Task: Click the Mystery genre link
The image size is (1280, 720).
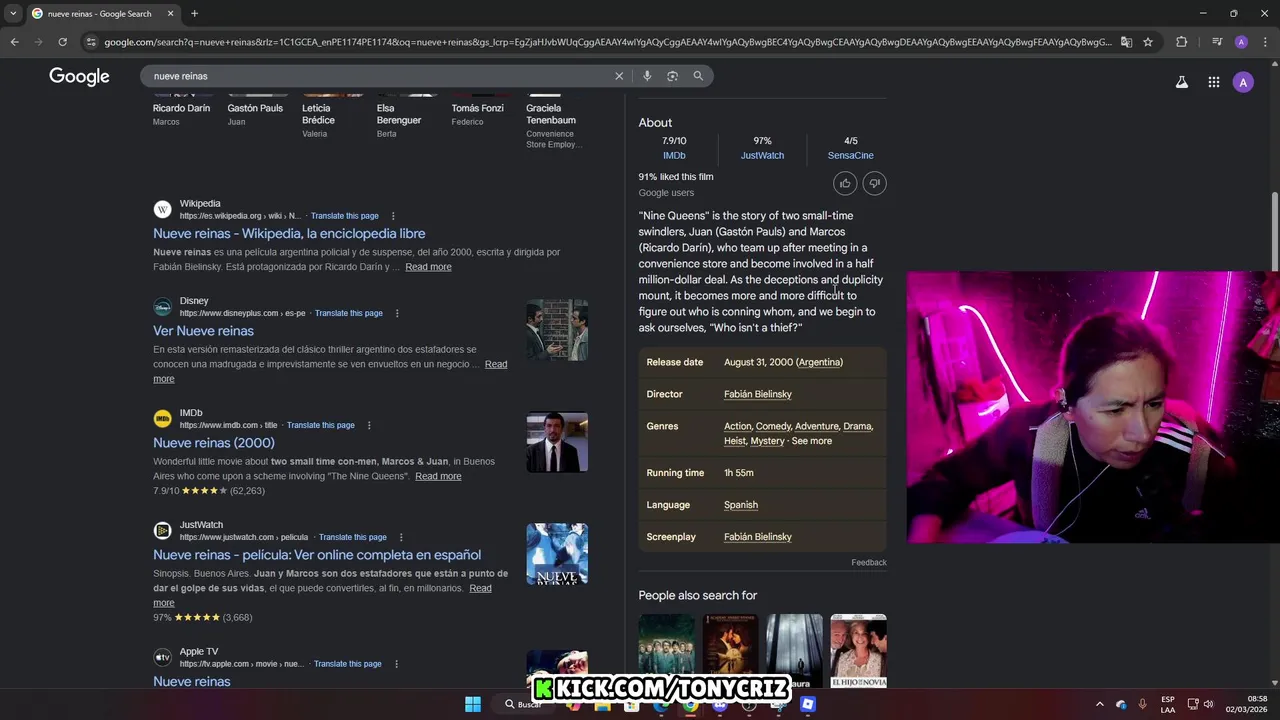Action: [767, 441]
